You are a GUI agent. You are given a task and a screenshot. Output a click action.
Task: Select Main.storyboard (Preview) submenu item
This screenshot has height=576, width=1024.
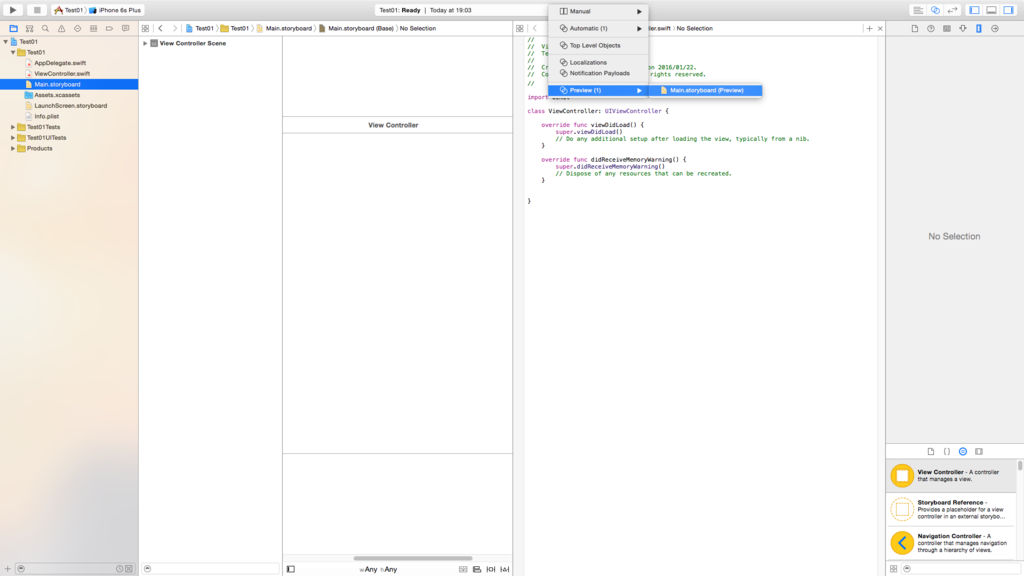(x=705, y=90)
